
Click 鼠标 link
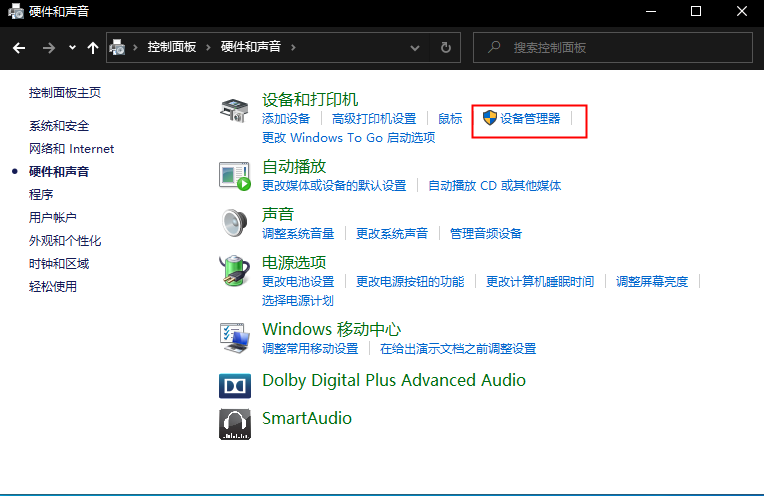point(450,118)
